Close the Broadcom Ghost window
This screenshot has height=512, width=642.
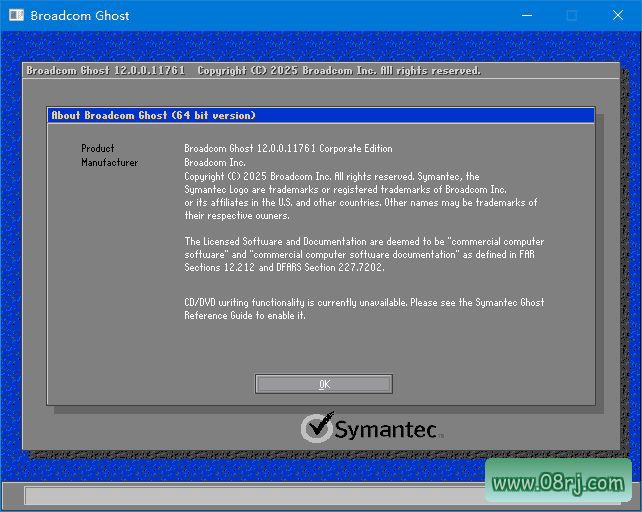618,16
